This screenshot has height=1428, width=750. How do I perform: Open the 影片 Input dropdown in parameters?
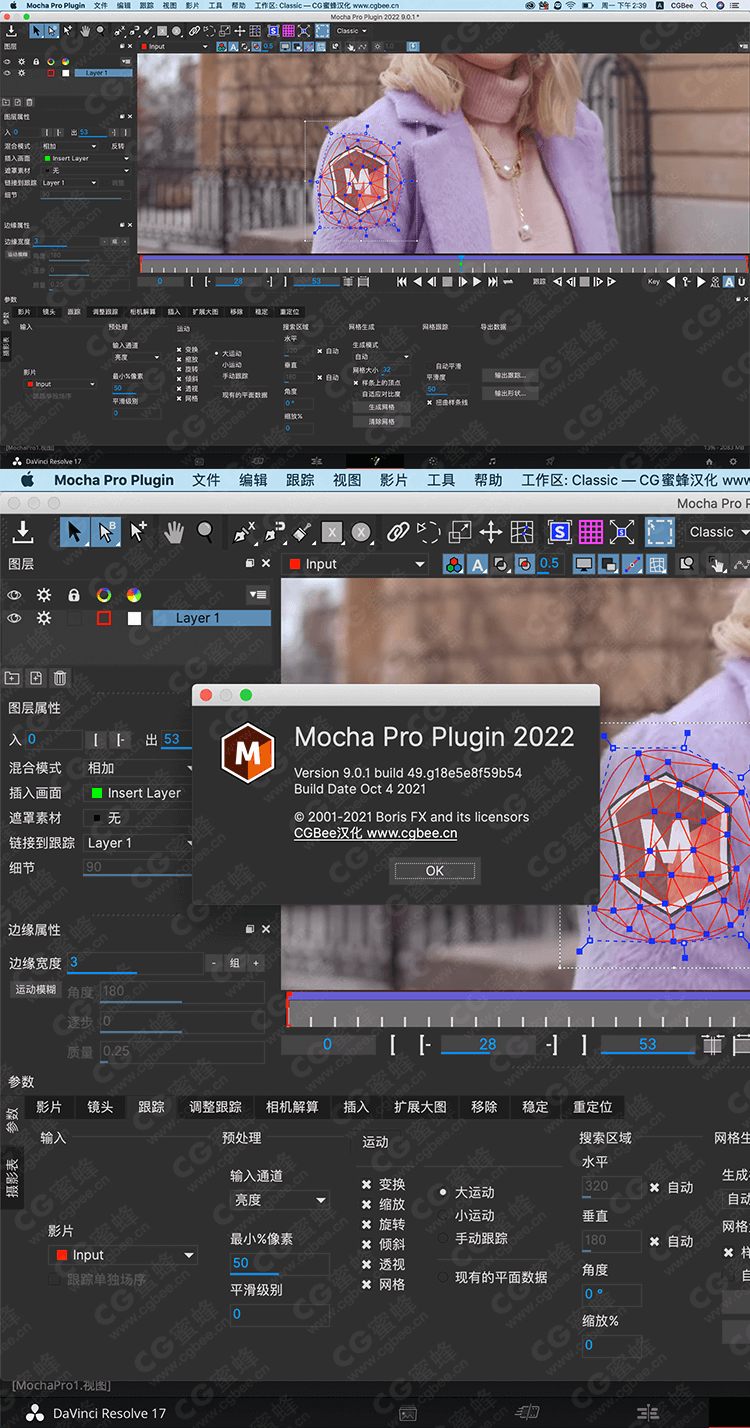pyautogui.click(x=124, y=1255)
